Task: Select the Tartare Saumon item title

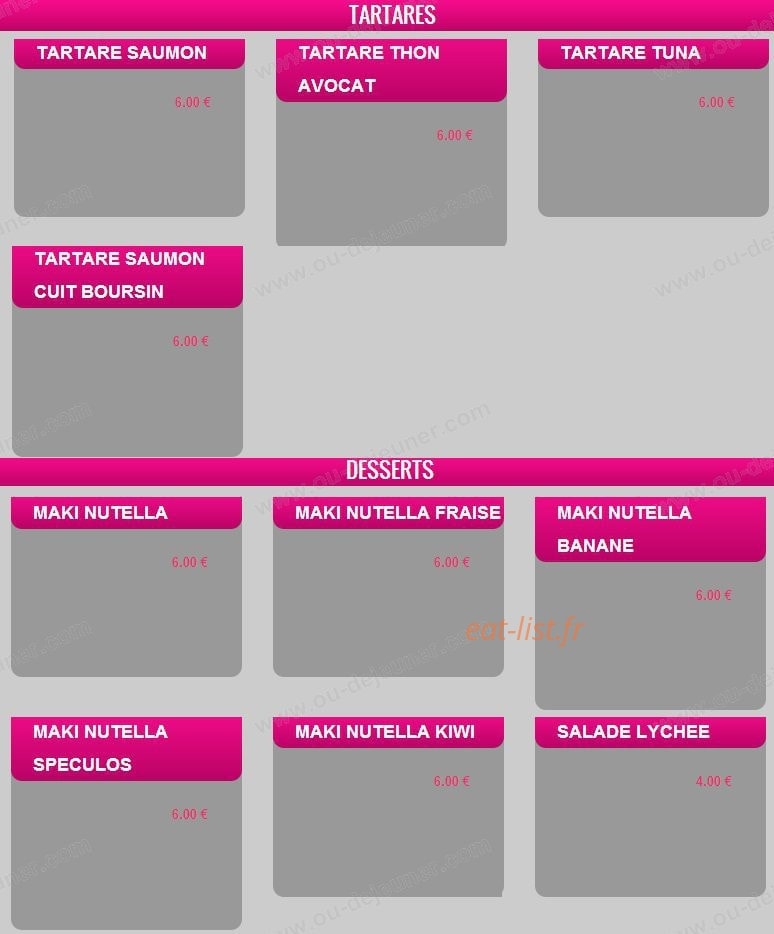Action: coord(122,52)
